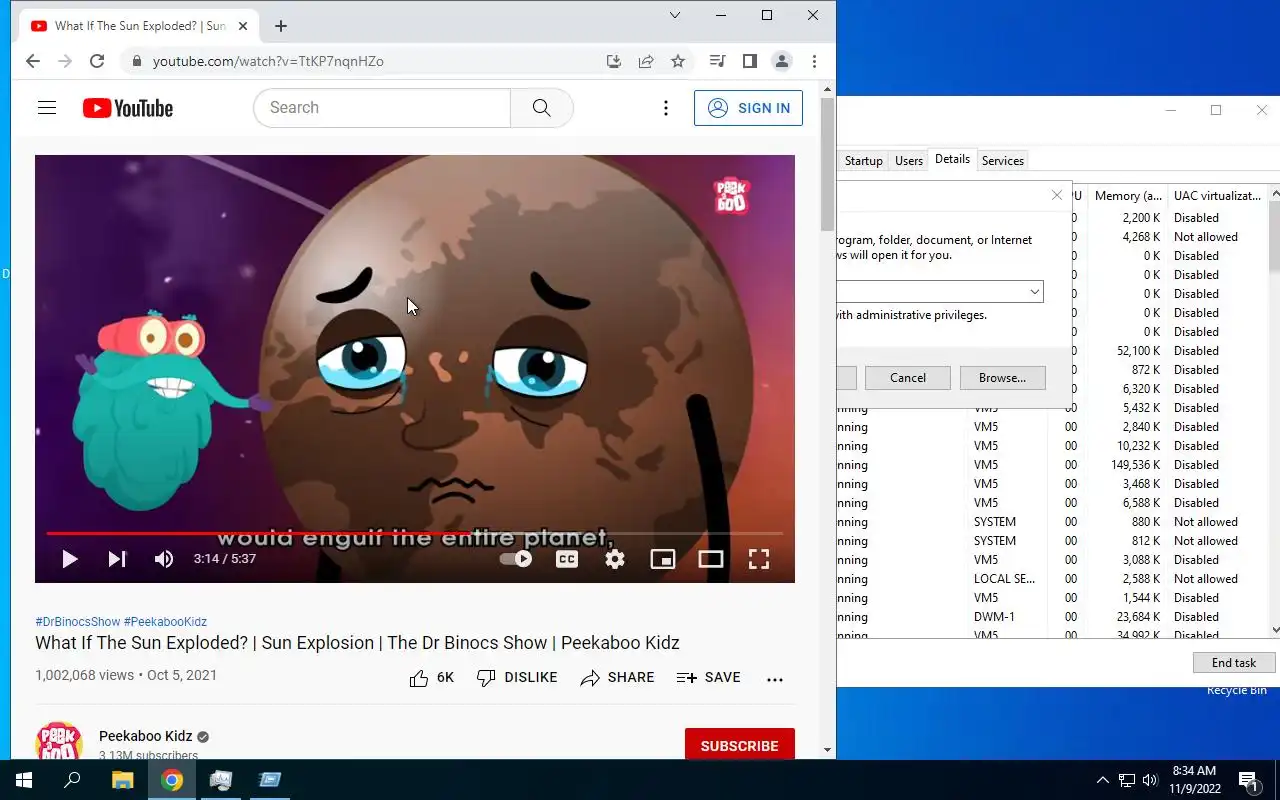The width and height of the screenshot is (1280, 800).
Task: Open Chrome media controls
Action: pyautogui.click(x=717, y=61)
